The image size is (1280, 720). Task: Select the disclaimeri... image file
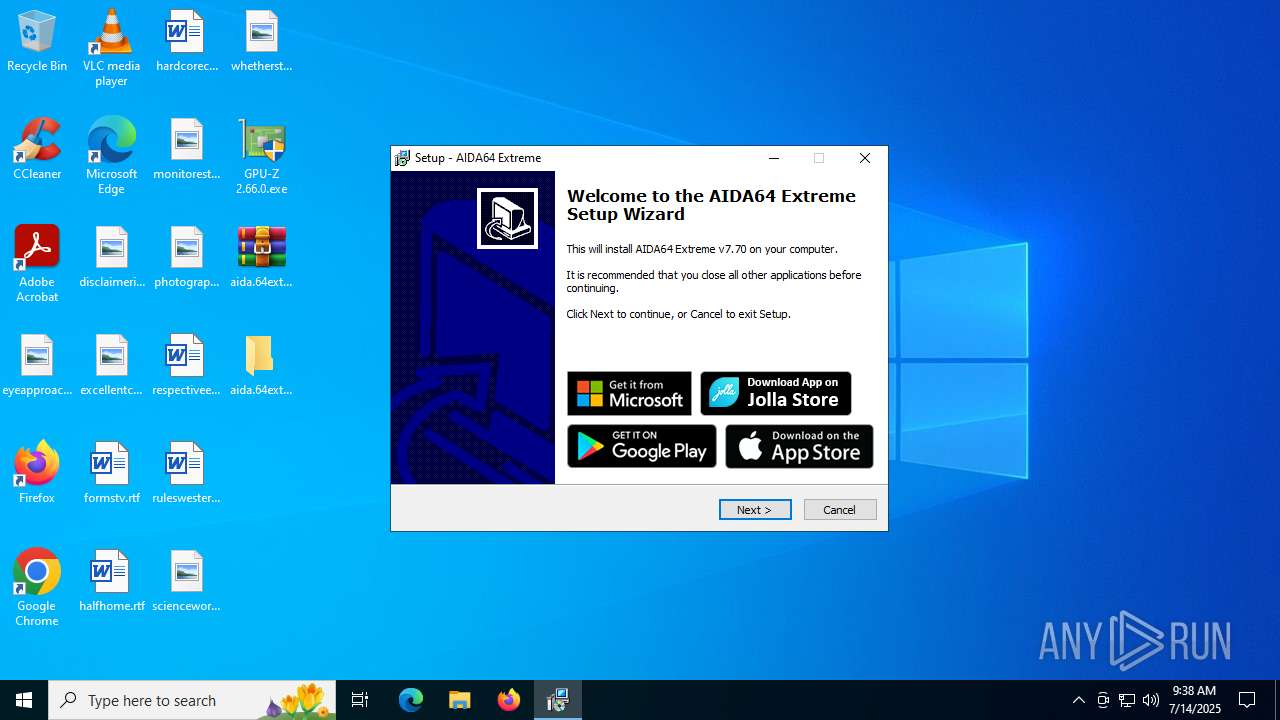[x=111, y=258]
